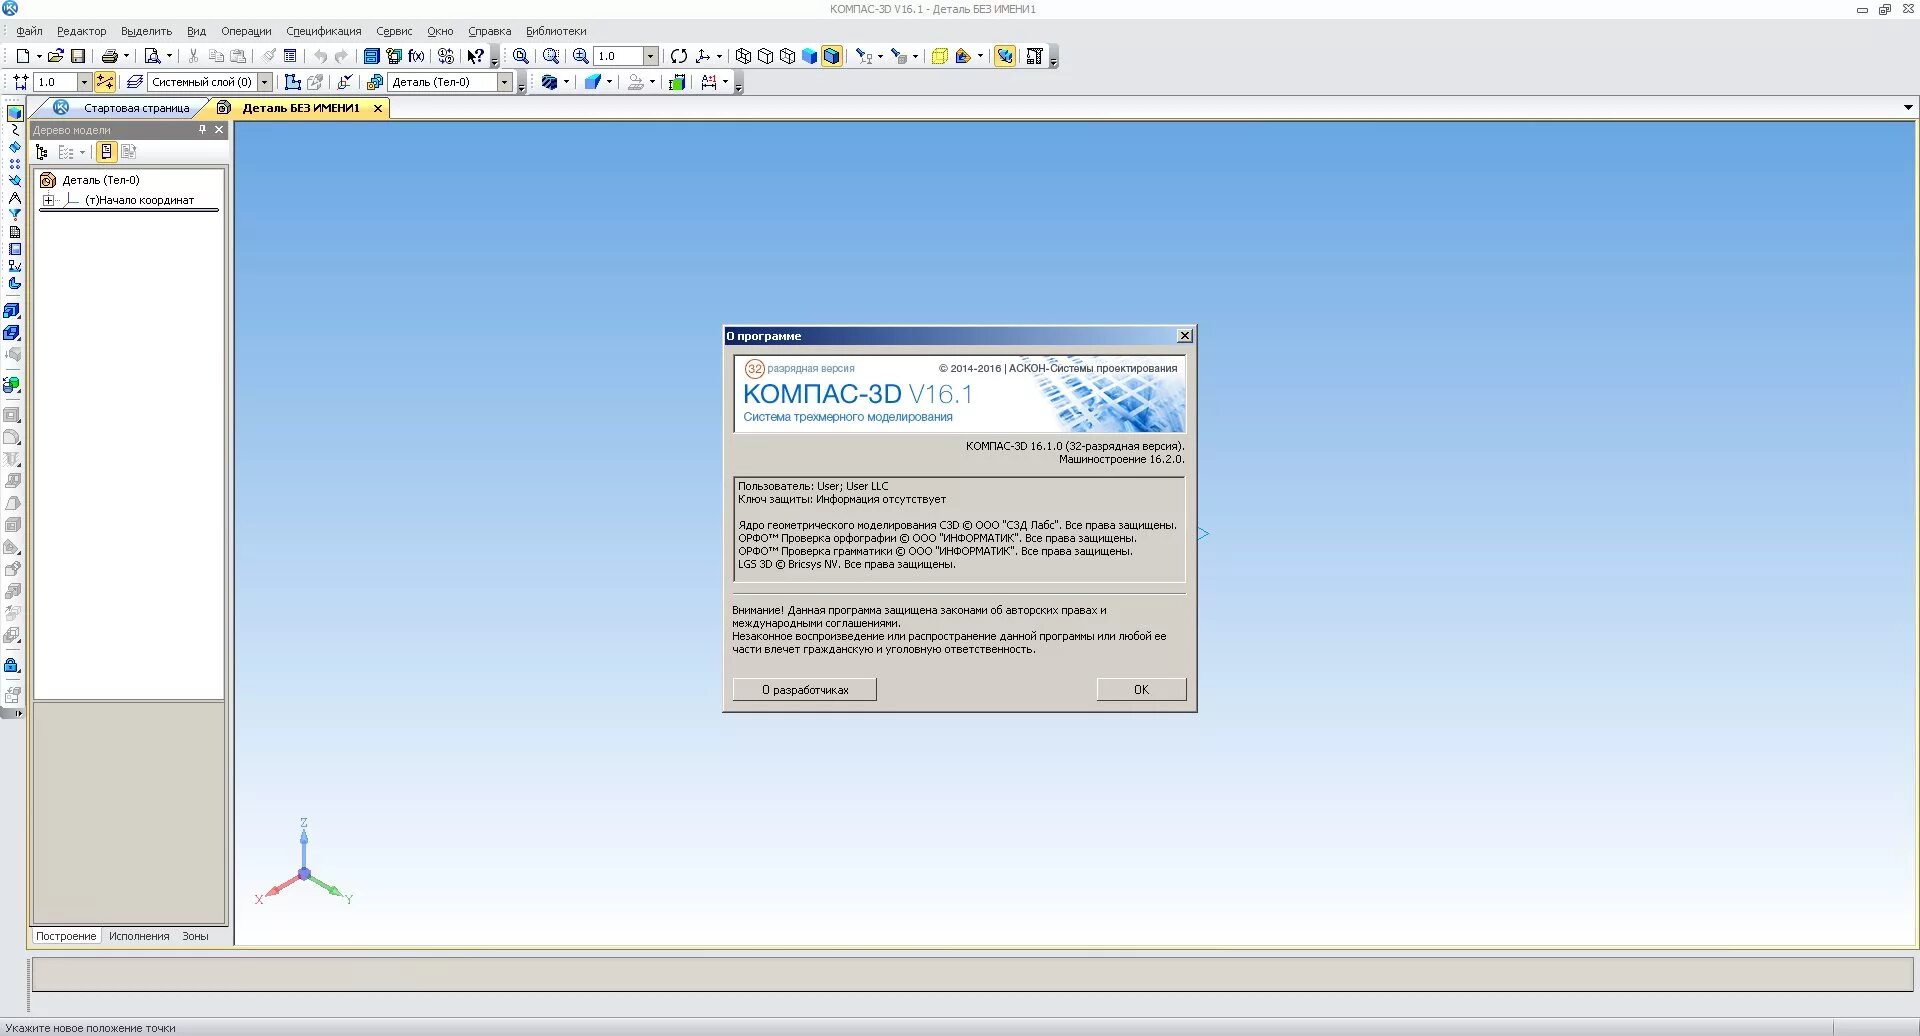Open the Filters funnel icon
The width and height of the screenshot is (1920, 1036).
point(14,215)
